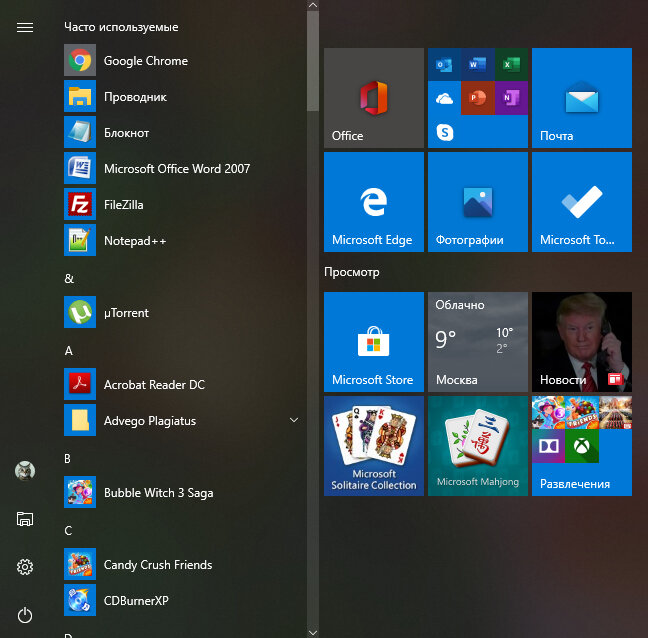Image resolution: width=648 pixels, height=638 pixels.
Task: Open Microsoft Solitaire Collection tile
Action: (374, 446)
